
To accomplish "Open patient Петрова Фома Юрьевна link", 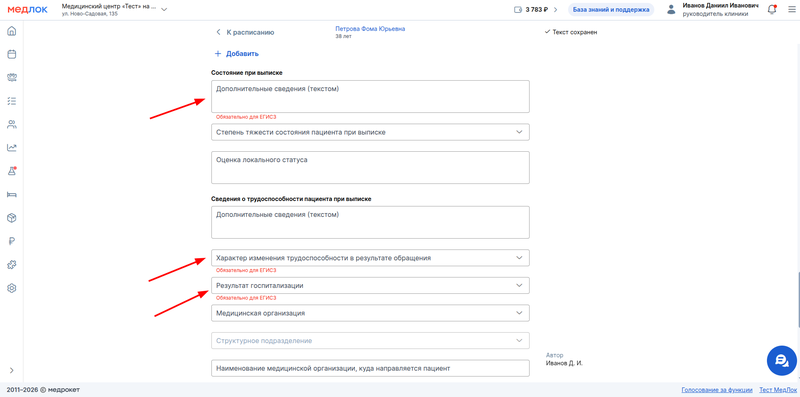I will (x=370, y=29).
